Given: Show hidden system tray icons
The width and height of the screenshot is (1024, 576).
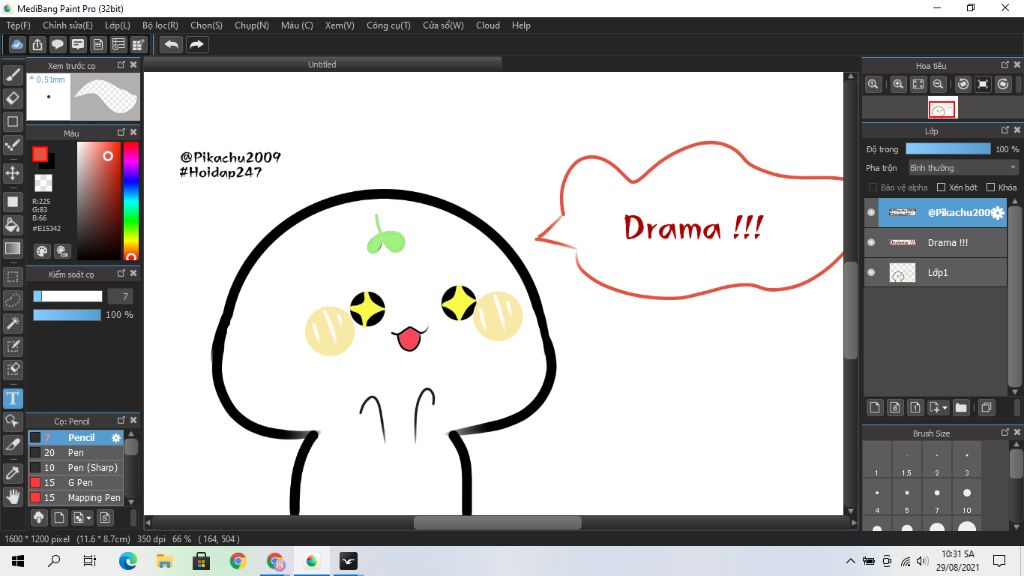Looking at the screenshot, I should pos(850,561).
